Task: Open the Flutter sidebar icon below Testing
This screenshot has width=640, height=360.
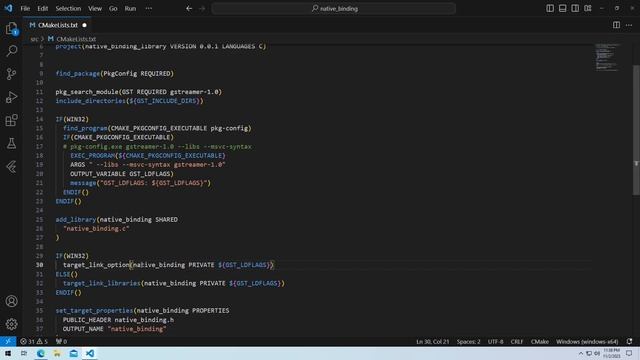Action: pos(11,167)
